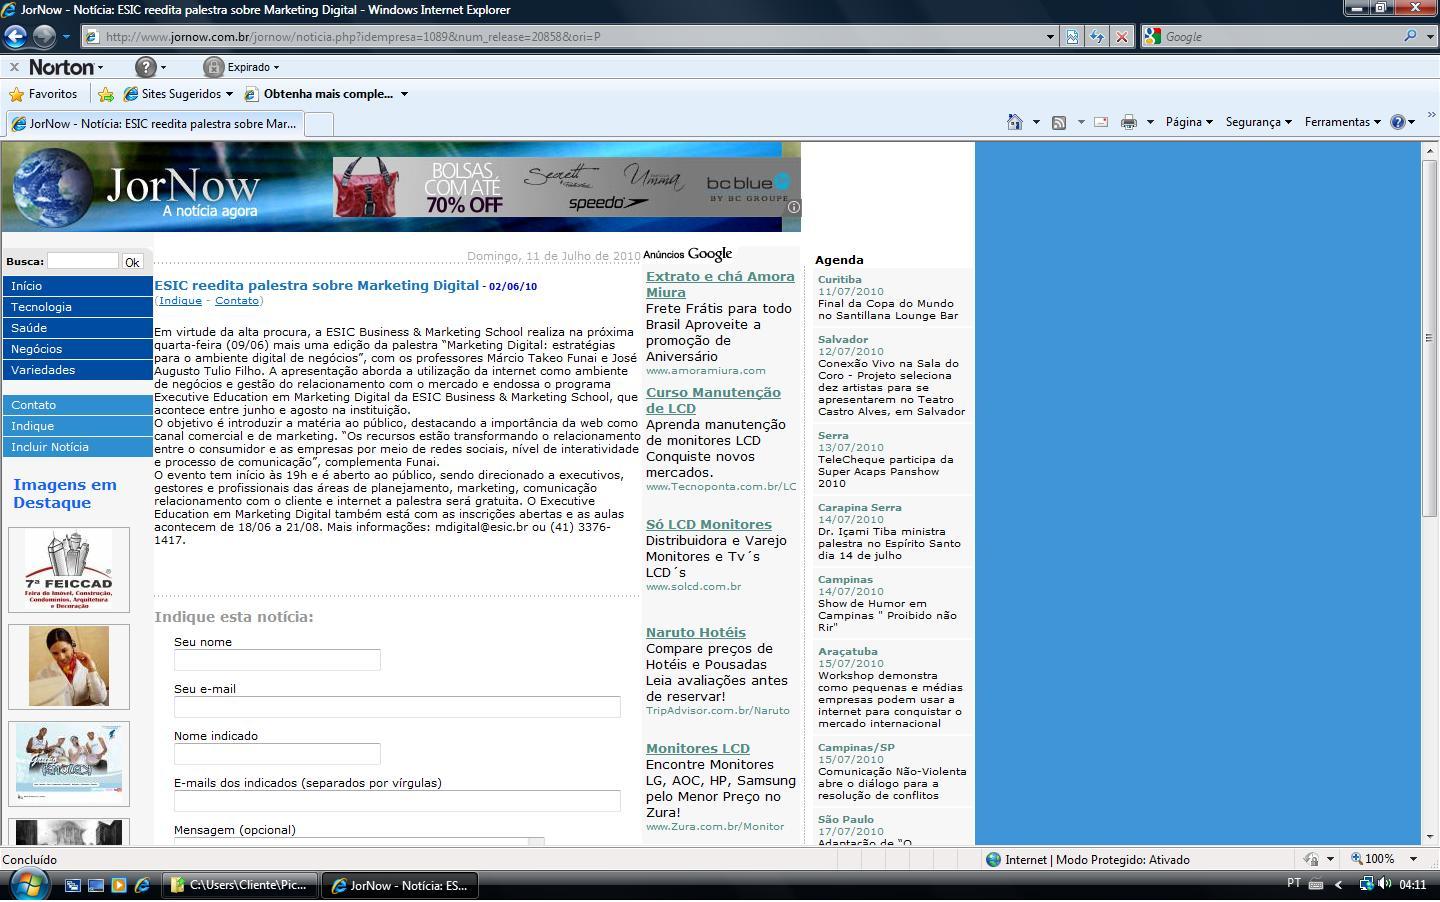Screen dimensions: 1440x902
Task: Expand the Print options arrow
Action: [1150, 122]
